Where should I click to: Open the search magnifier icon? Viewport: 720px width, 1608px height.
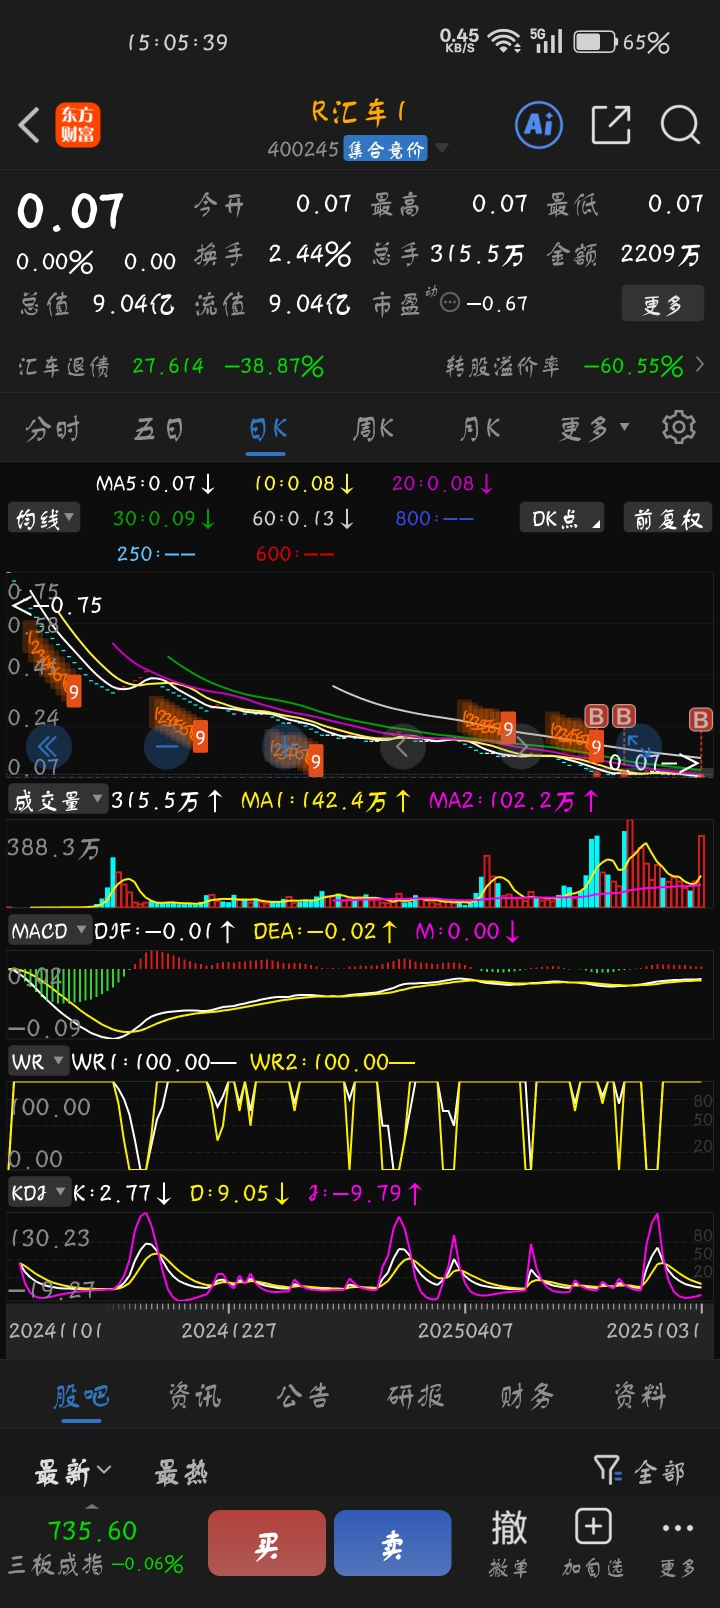pos(680,125)
